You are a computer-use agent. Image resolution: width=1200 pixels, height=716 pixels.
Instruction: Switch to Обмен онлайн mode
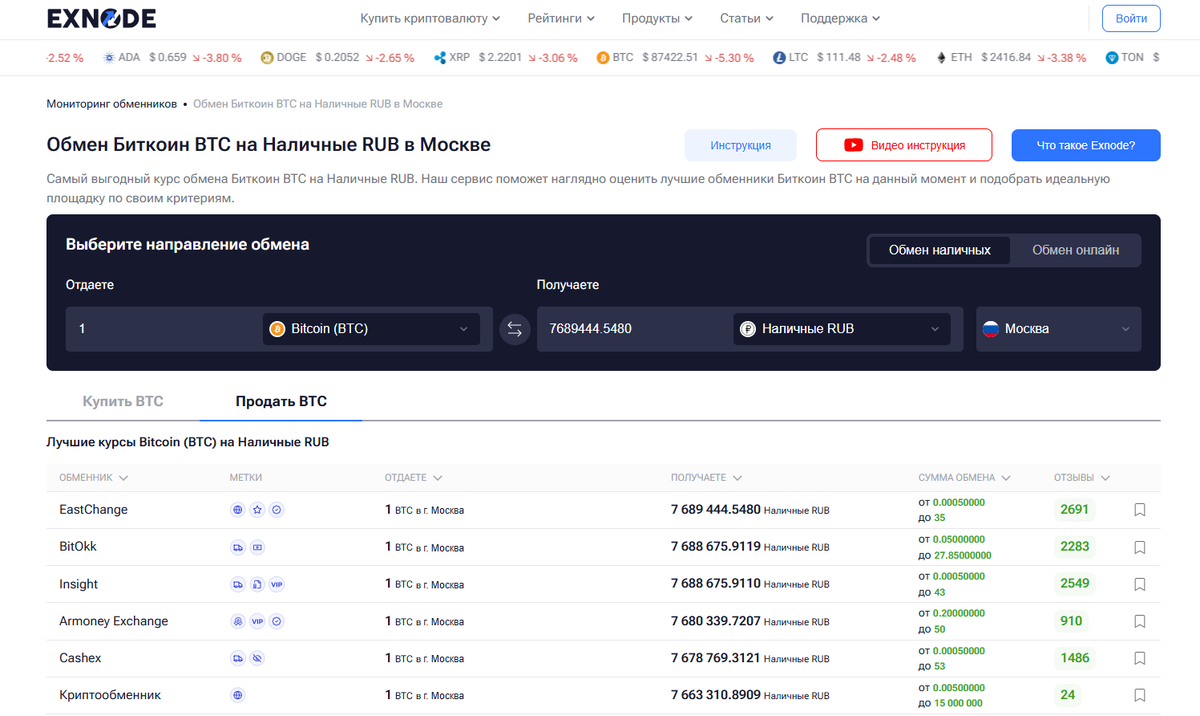(1075, 250)
